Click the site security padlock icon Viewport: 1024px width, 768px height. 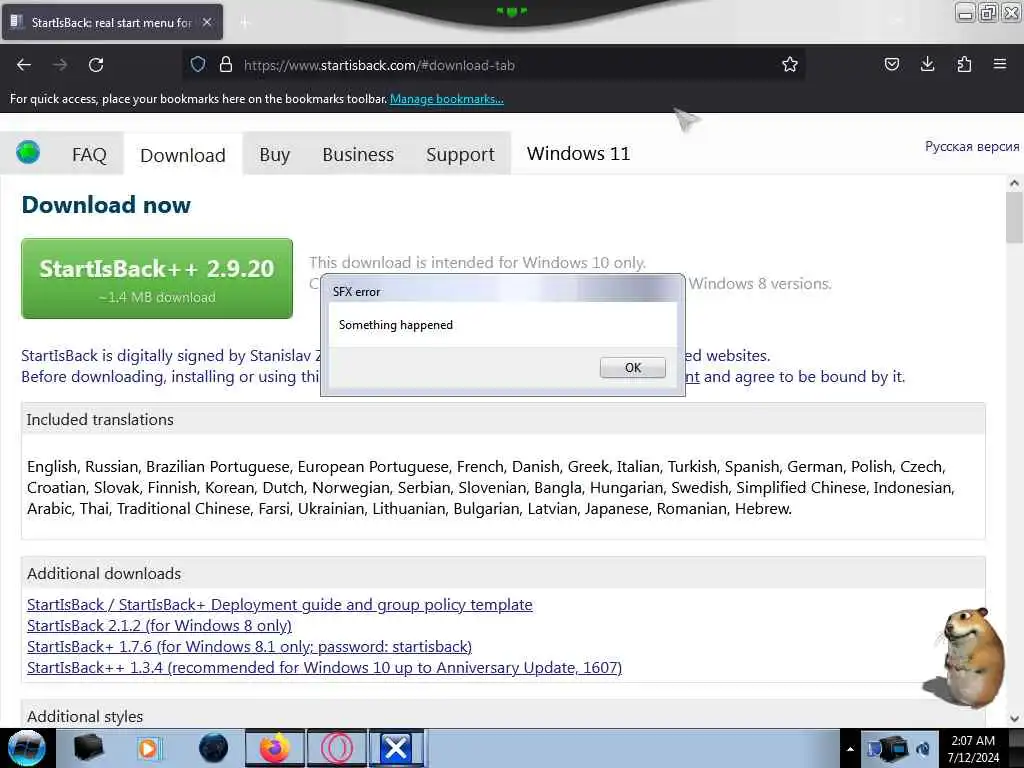tap(226, 64)
